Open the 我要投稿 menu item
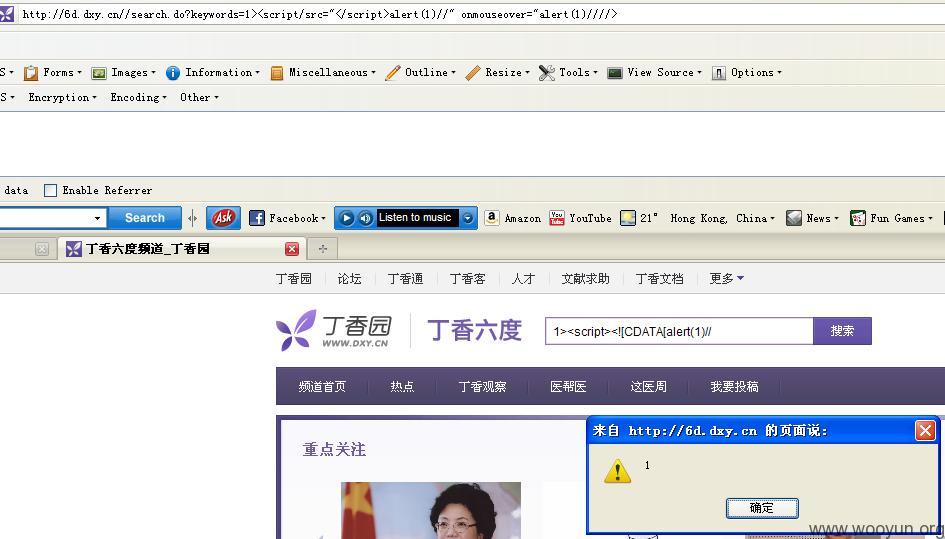The height and width of the screenshot is (539, 945). coord(734,386)
